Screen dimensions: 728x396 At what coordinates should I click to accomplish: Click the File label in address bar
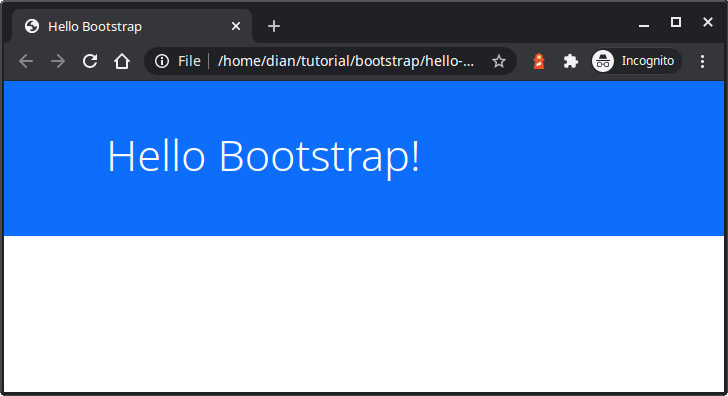pos(189,61)
